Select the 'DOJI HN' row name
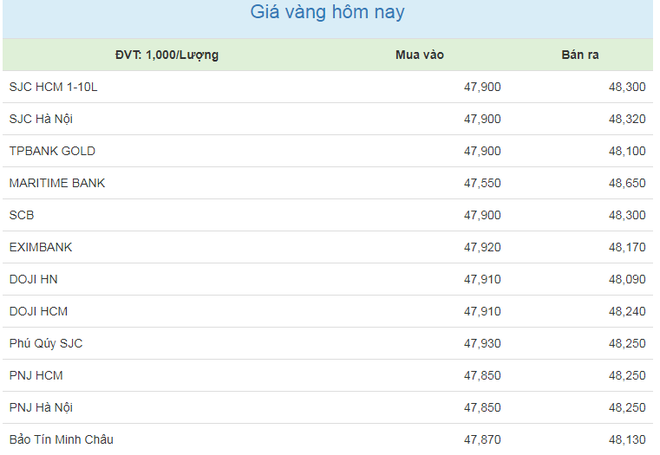Image resolution: width=660 pixels, height=455 pixels. (x=33, y=279)
